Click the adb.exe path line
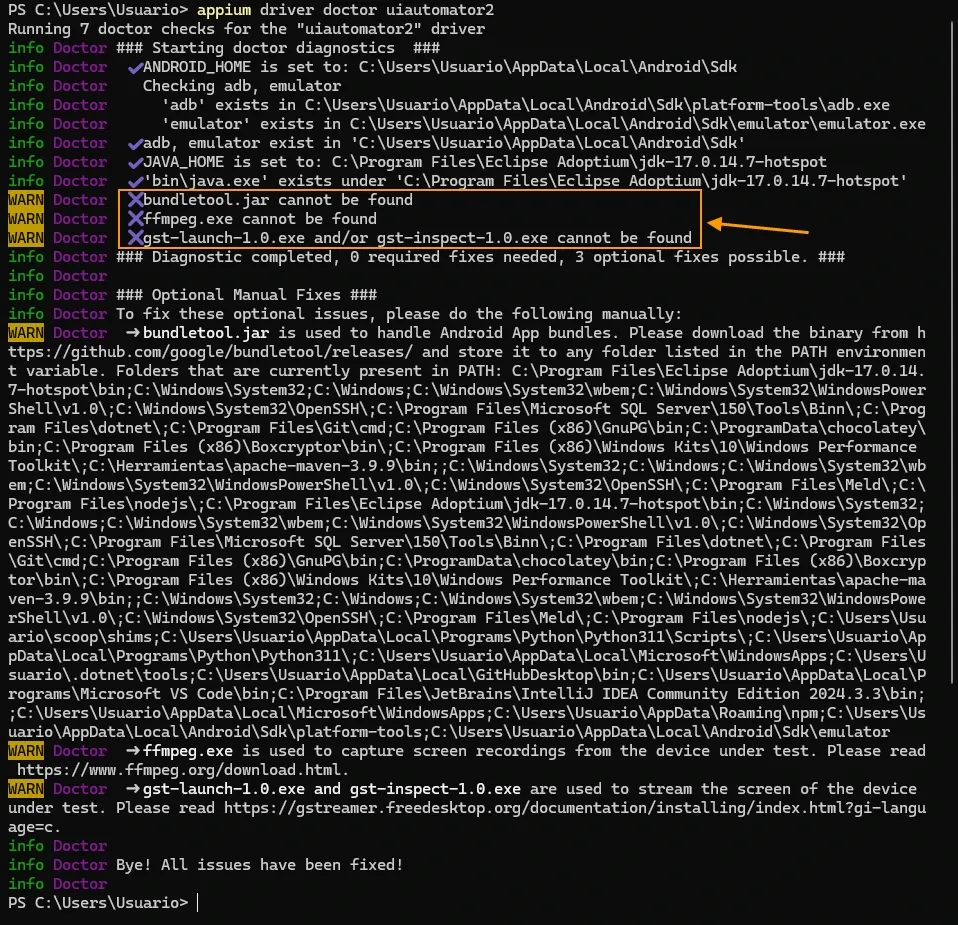This screenshot has height=925, width=958. pyautogui.click(x=525, y=104)
